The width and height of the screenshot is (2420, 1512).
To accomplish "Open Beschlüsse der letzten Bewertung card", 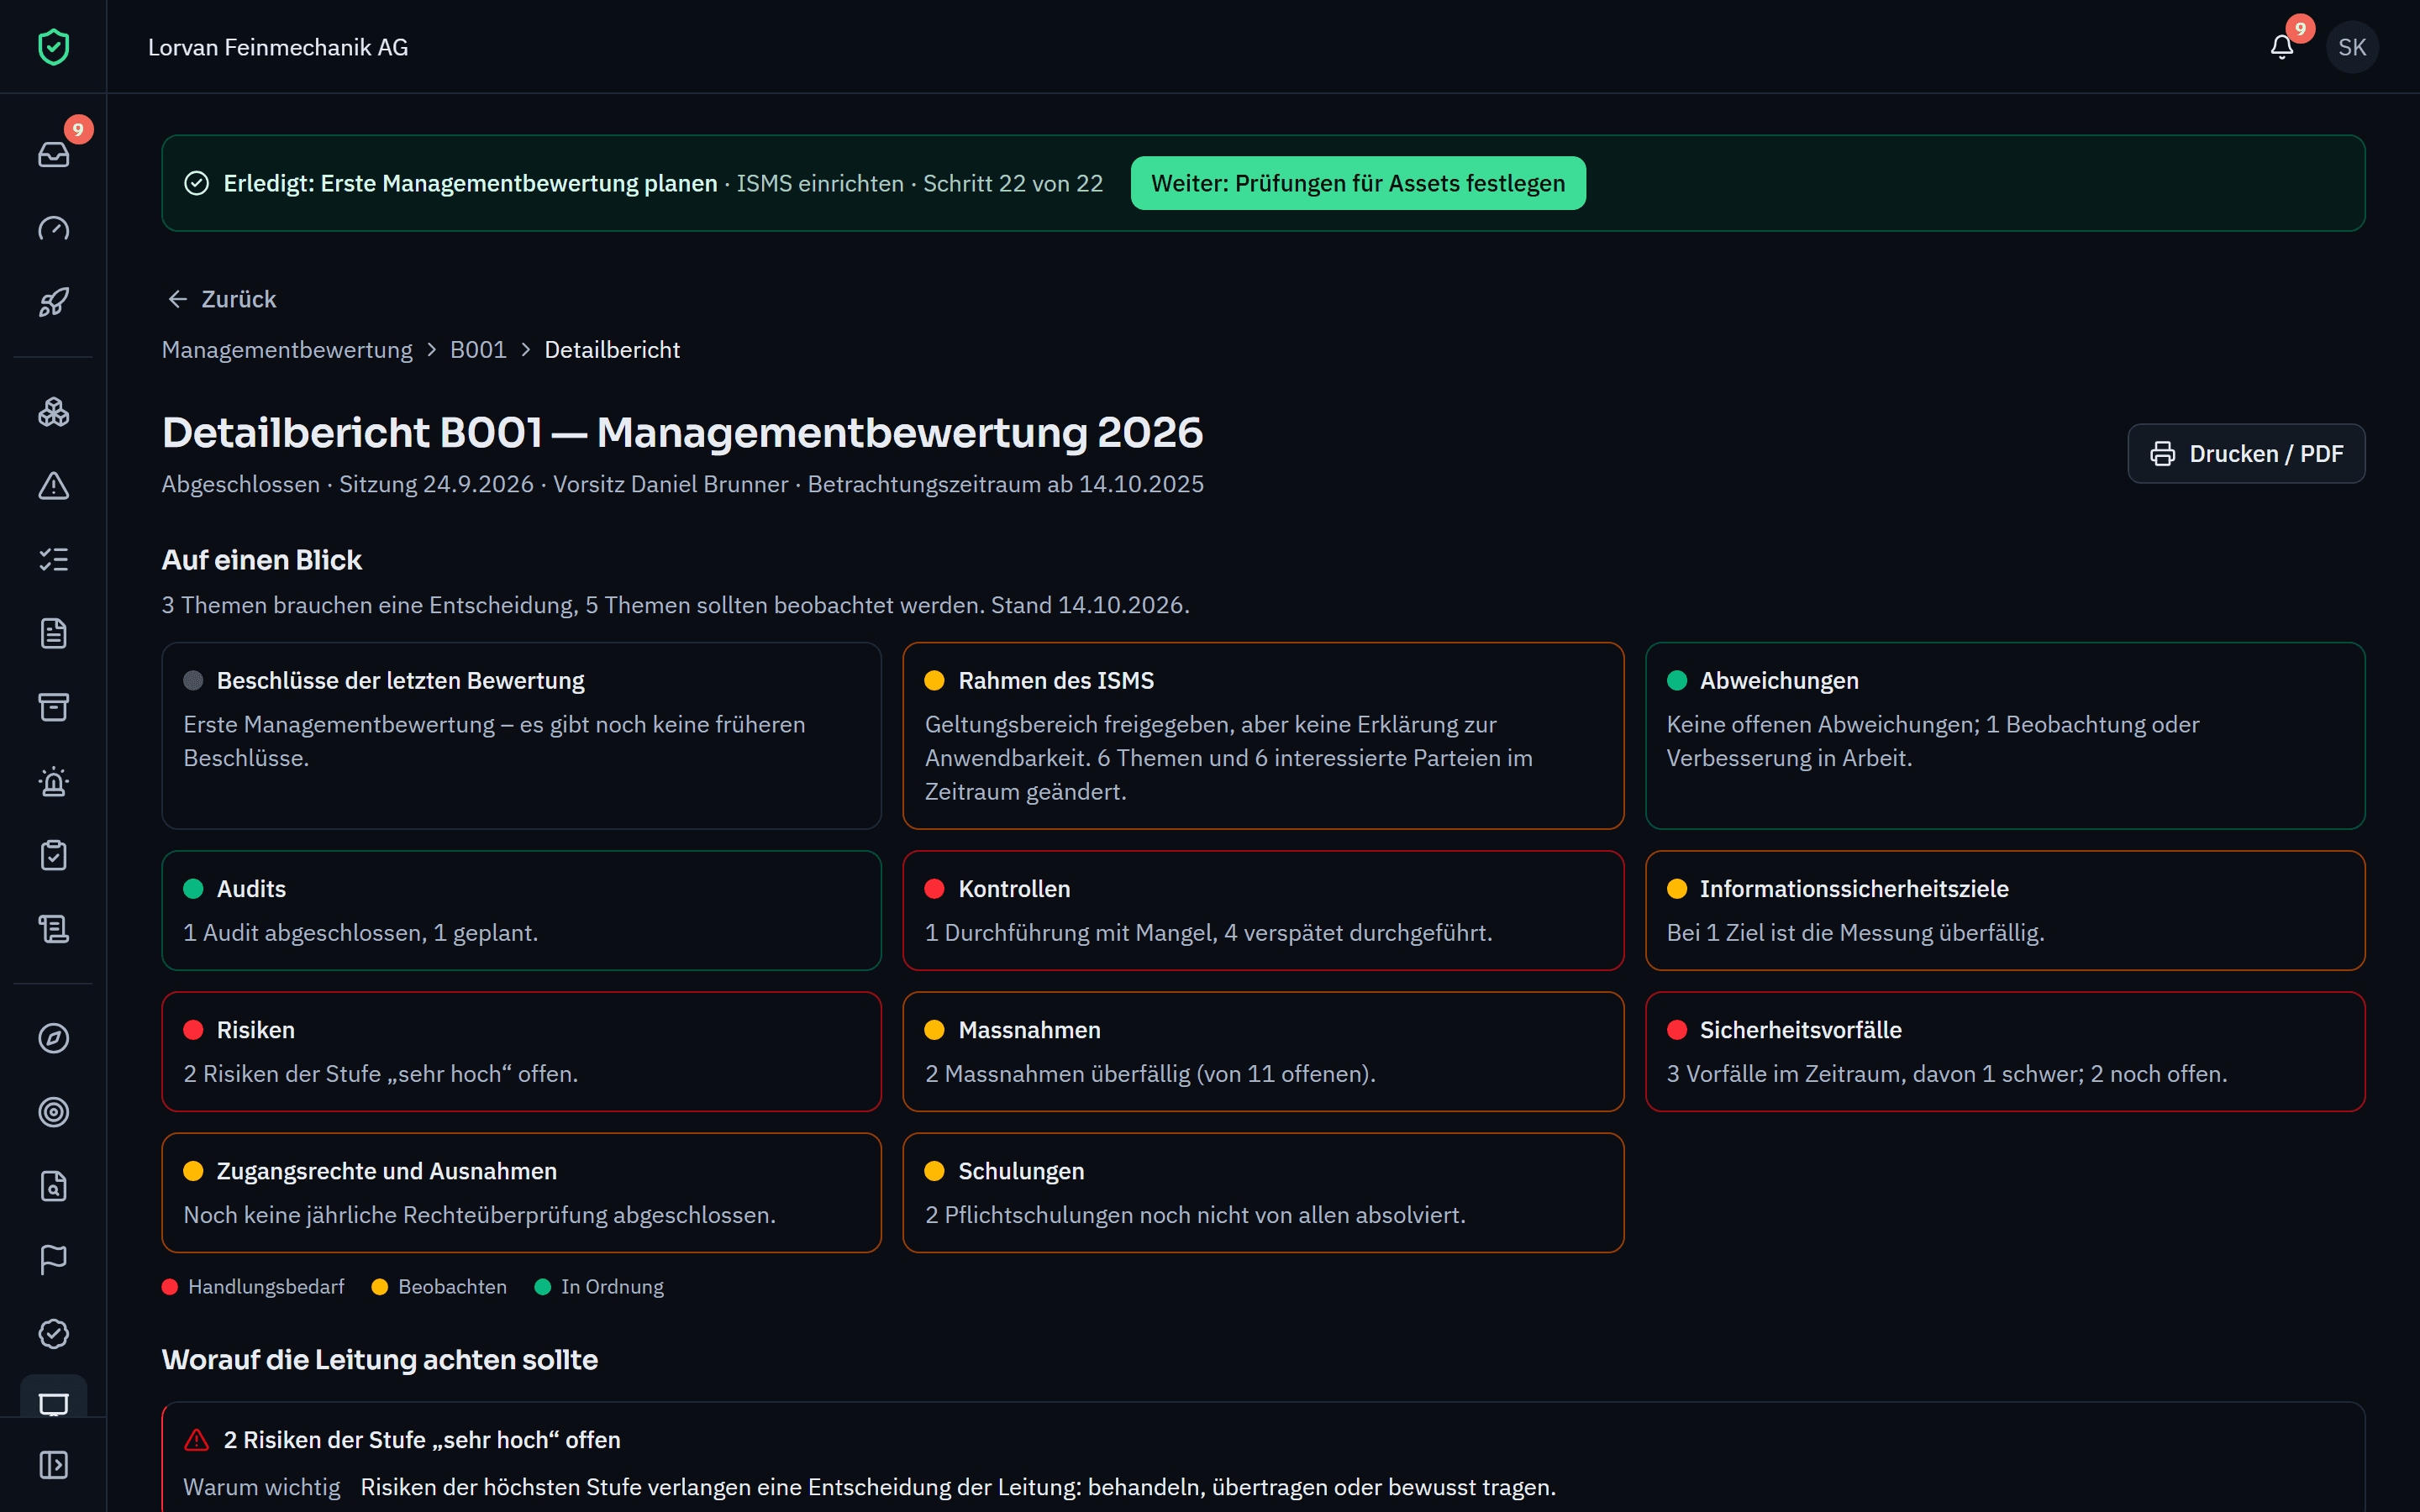I will pos(521,735).
